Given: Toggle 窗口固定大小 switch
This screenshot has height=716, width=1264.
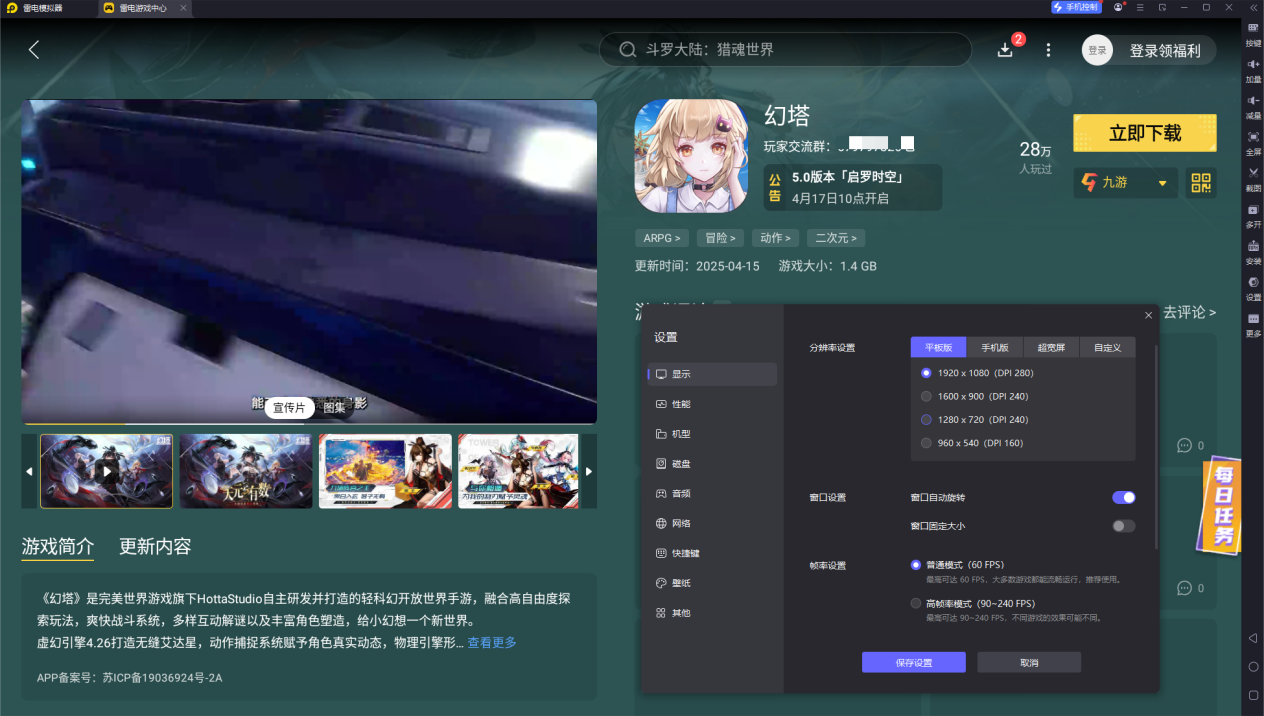Looking at the screenshot, I should pyautogui.click(x=1124, y=526).
